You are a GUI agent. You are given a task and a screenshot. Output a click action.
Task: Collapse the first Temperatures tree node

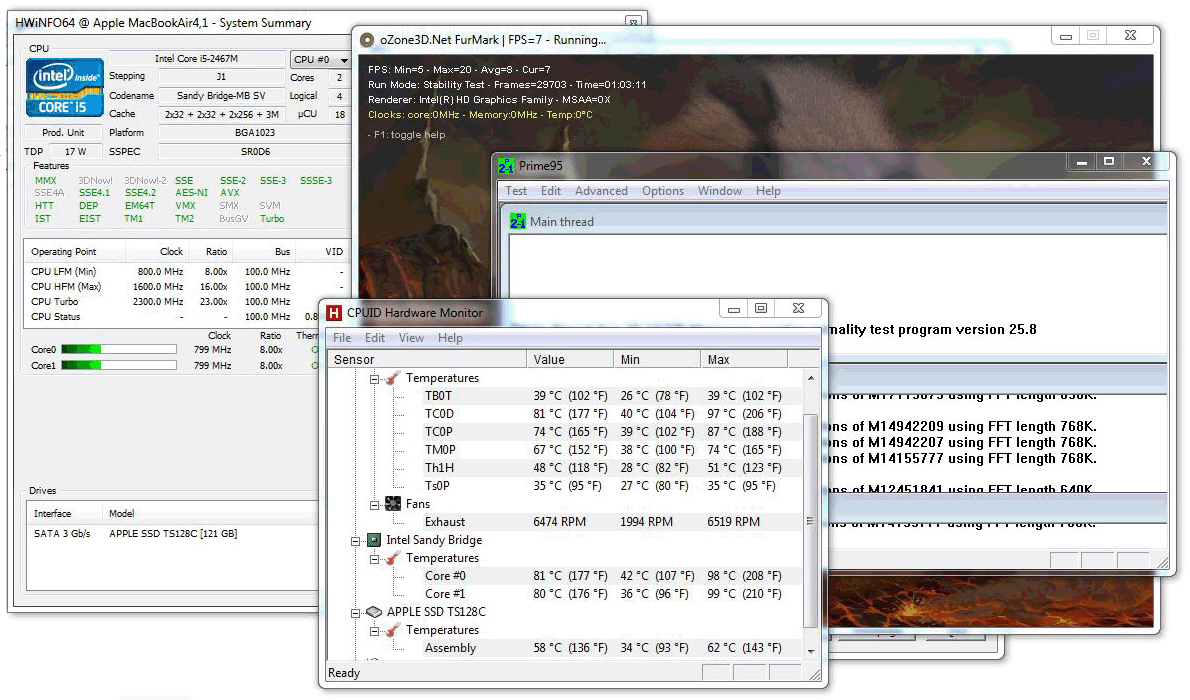[374, 378]
